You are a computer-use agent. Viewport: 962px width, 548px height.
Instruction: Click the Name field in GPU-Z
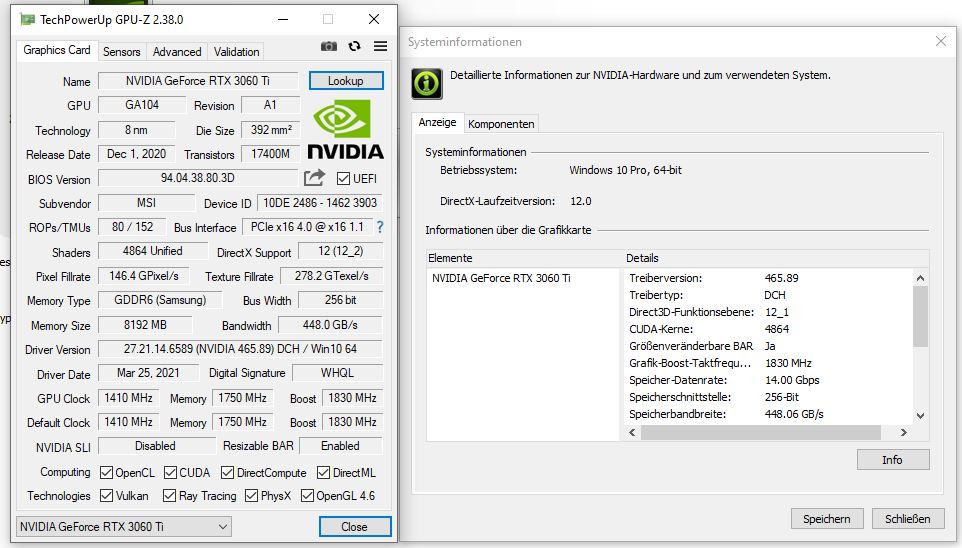[x=198, y=81]
